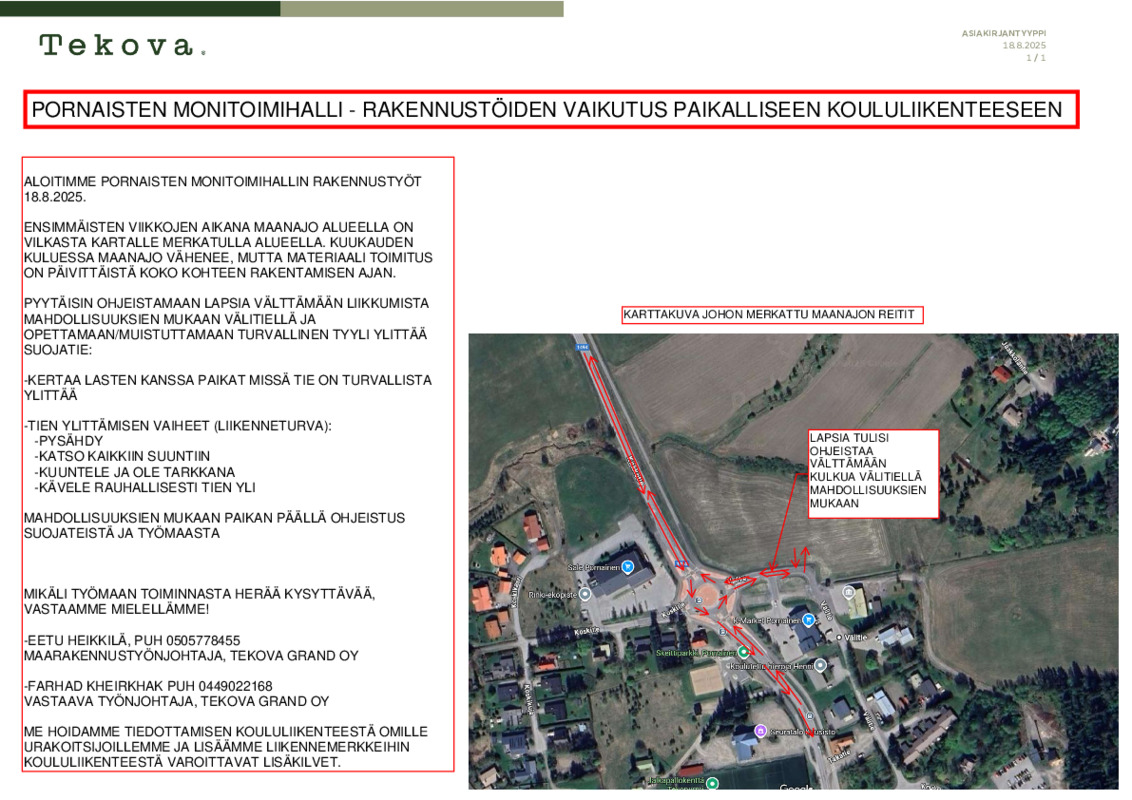Click the blue road number sign on map
The height and width of the screenshot is (800, 1132).
582,345
